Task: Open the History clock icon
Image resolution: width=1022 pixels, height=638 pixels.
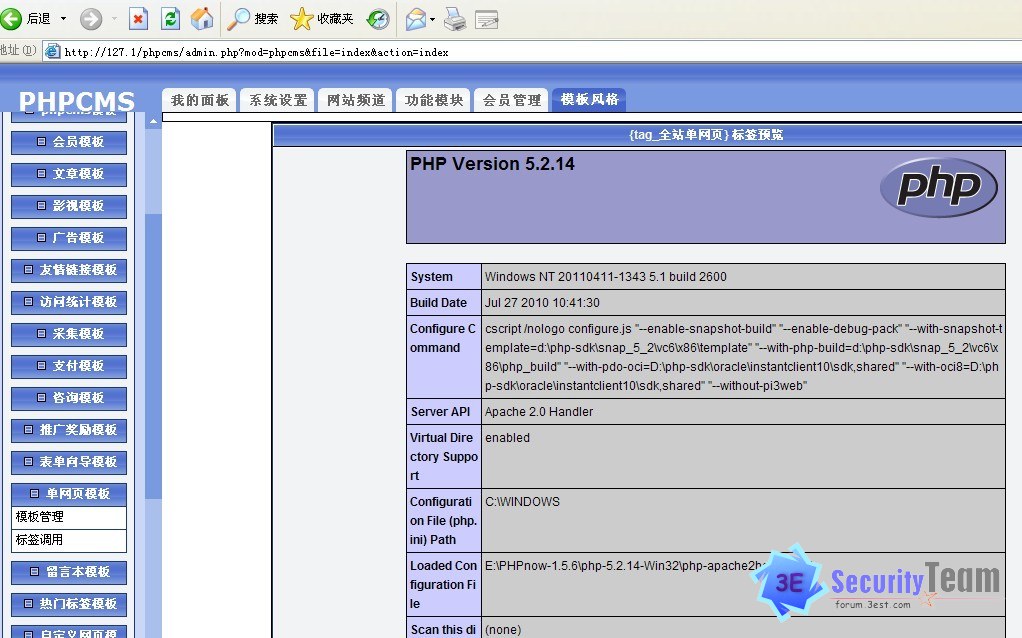Action: pyautogui.click(x=378, y=19)
